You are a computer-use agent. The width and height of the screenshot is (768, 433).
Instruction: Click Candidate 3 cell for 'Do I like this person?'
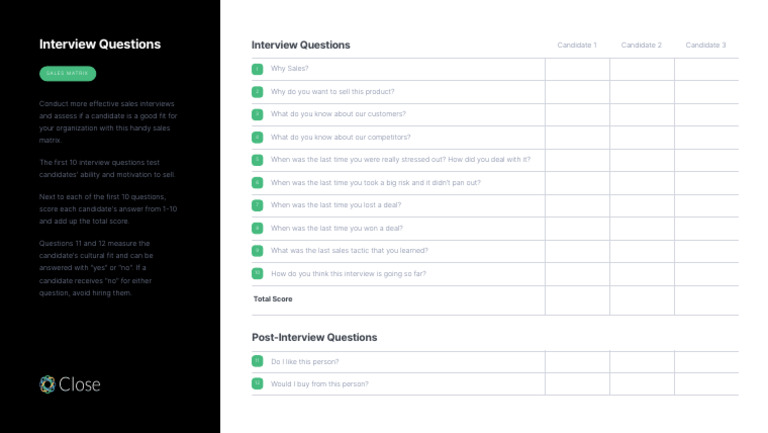706,361
